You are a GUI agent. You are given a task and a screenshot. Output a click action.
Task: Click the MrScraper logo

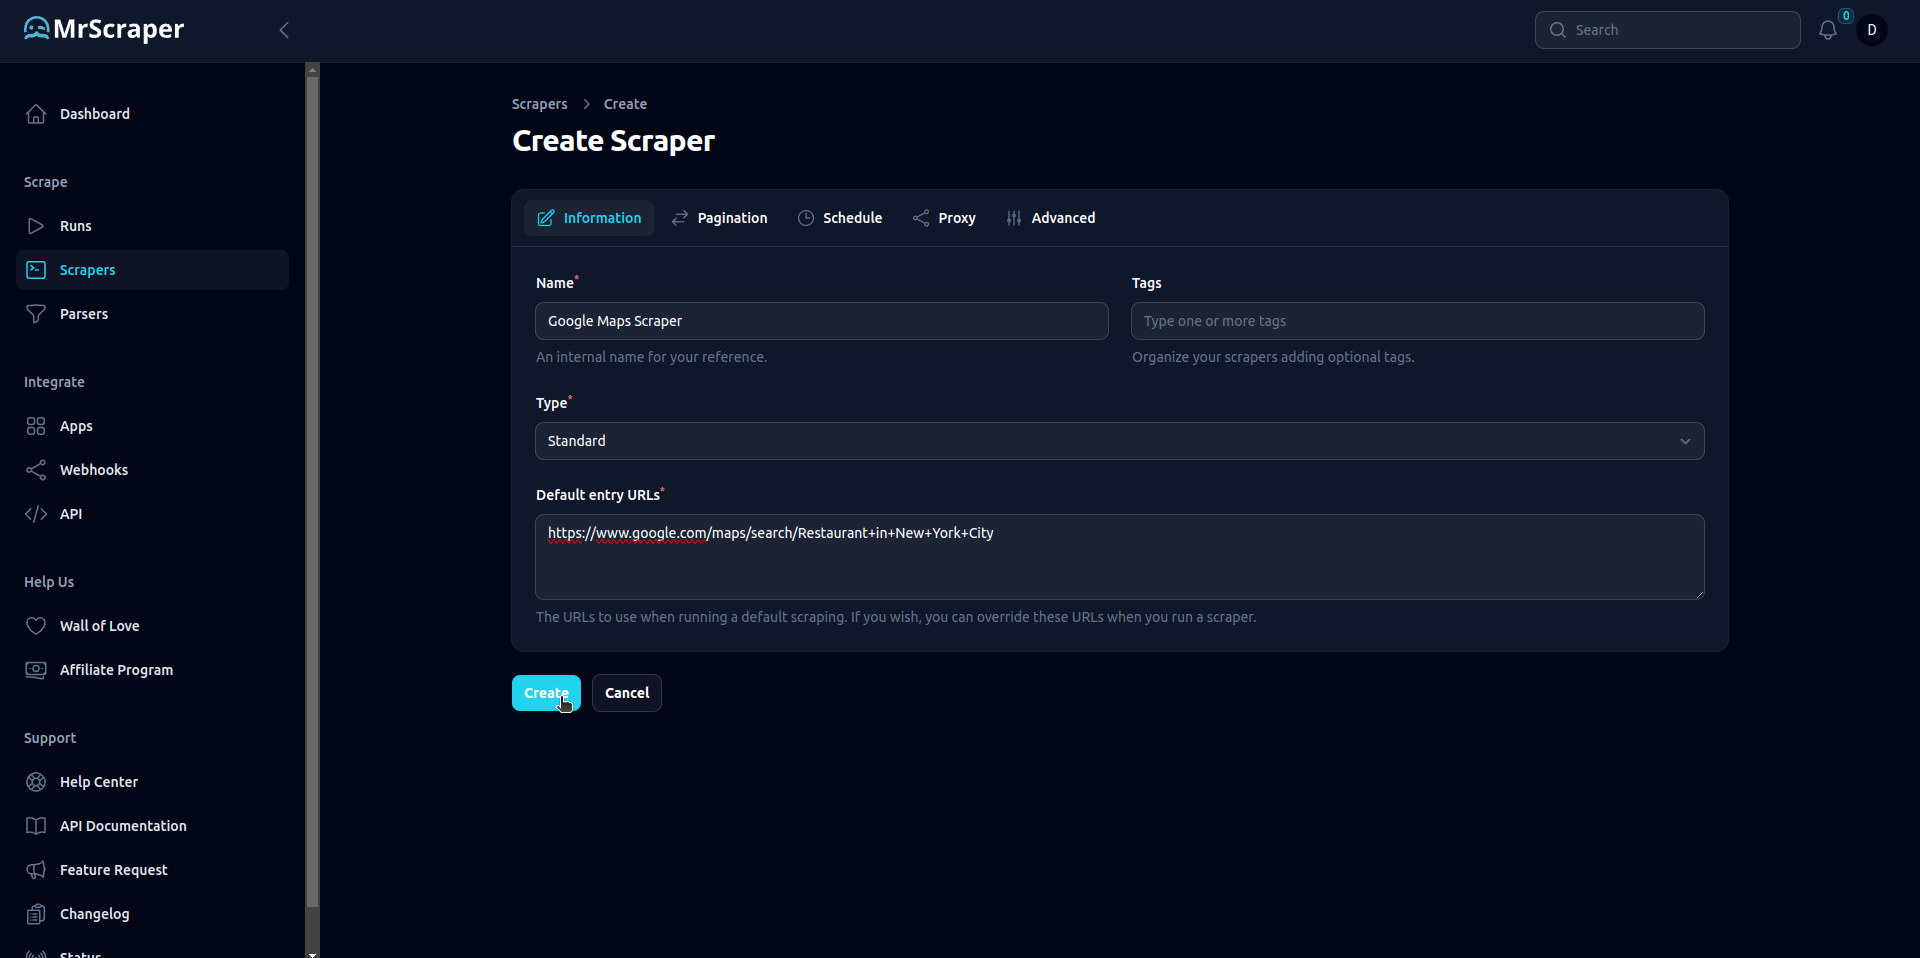pyautogui.click(x=104, y=29)
